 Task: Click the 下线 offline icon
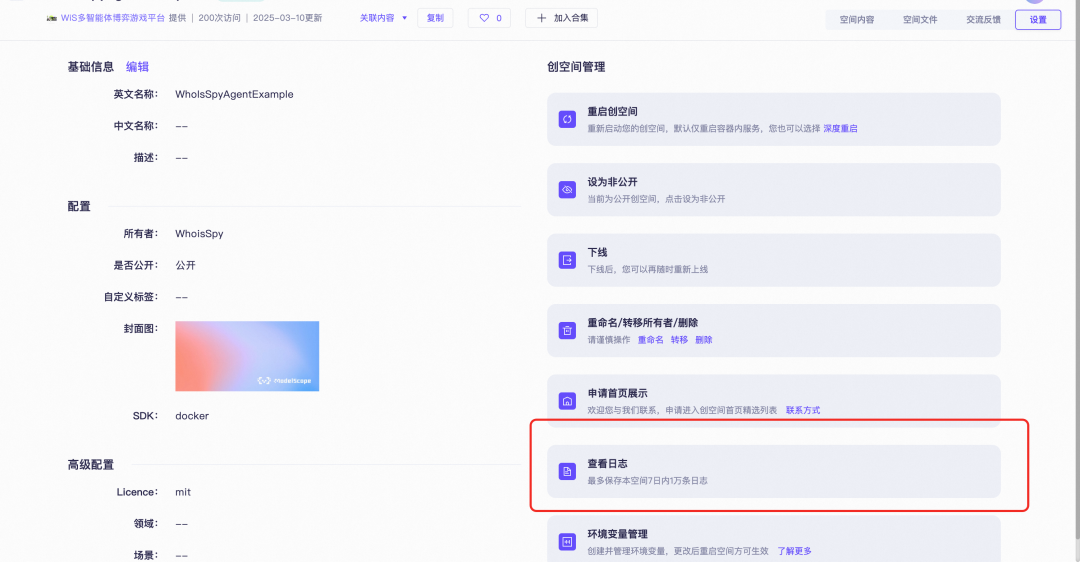(567, 260)
